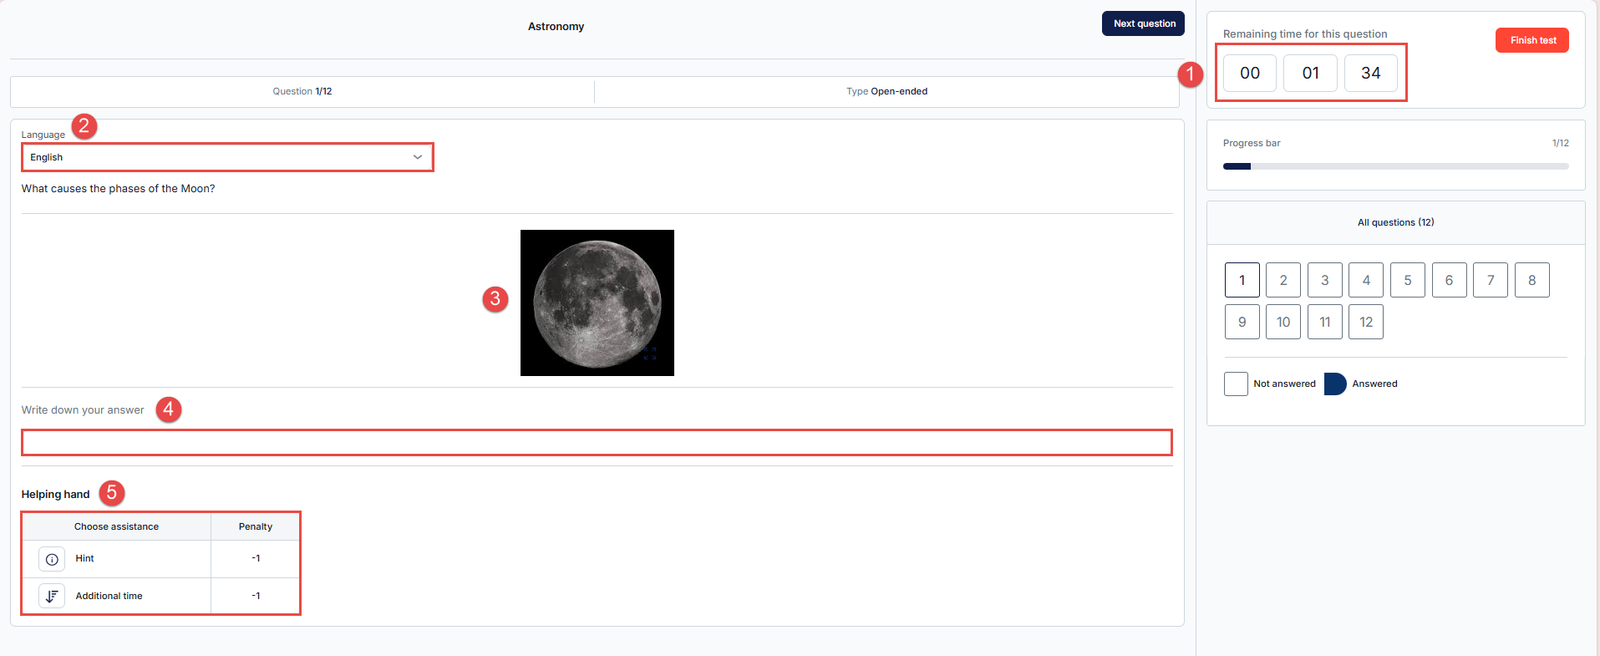The image size is (1600, 656).
Task: Click the answer text input field
Action: [597, 442]
